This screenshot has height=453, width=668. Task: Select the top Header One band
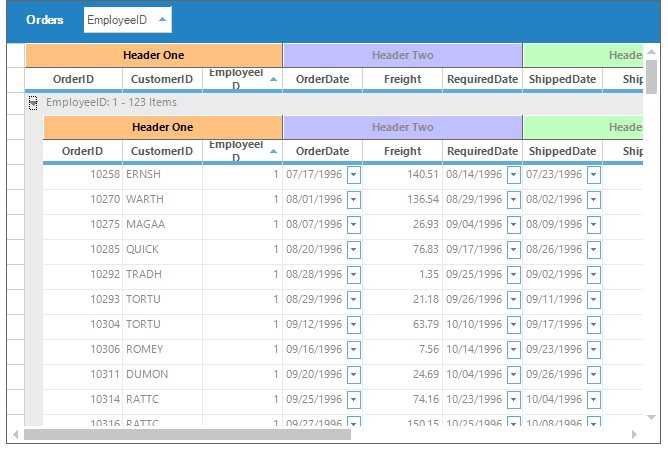click(x=153, y=55)
